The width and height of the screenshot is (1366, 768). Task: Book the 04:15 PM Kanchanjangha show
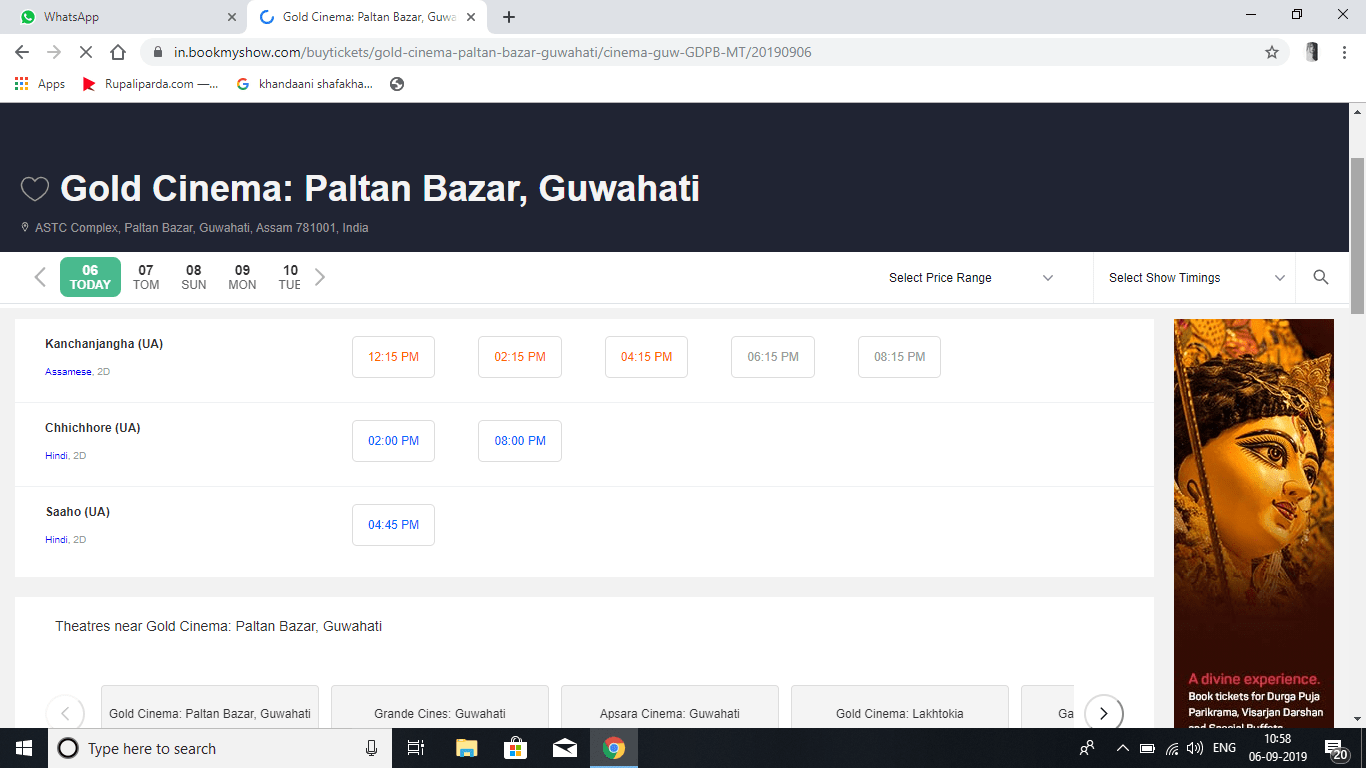point(646,357)
